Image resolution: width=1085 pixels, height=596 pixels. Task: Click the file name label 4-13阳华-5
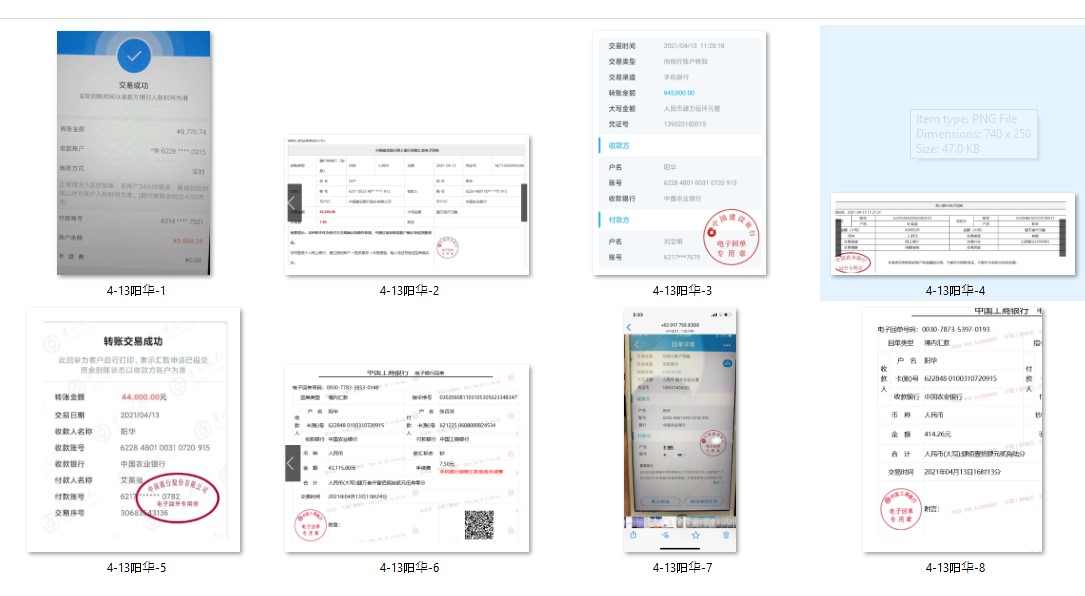pos(135,568)
